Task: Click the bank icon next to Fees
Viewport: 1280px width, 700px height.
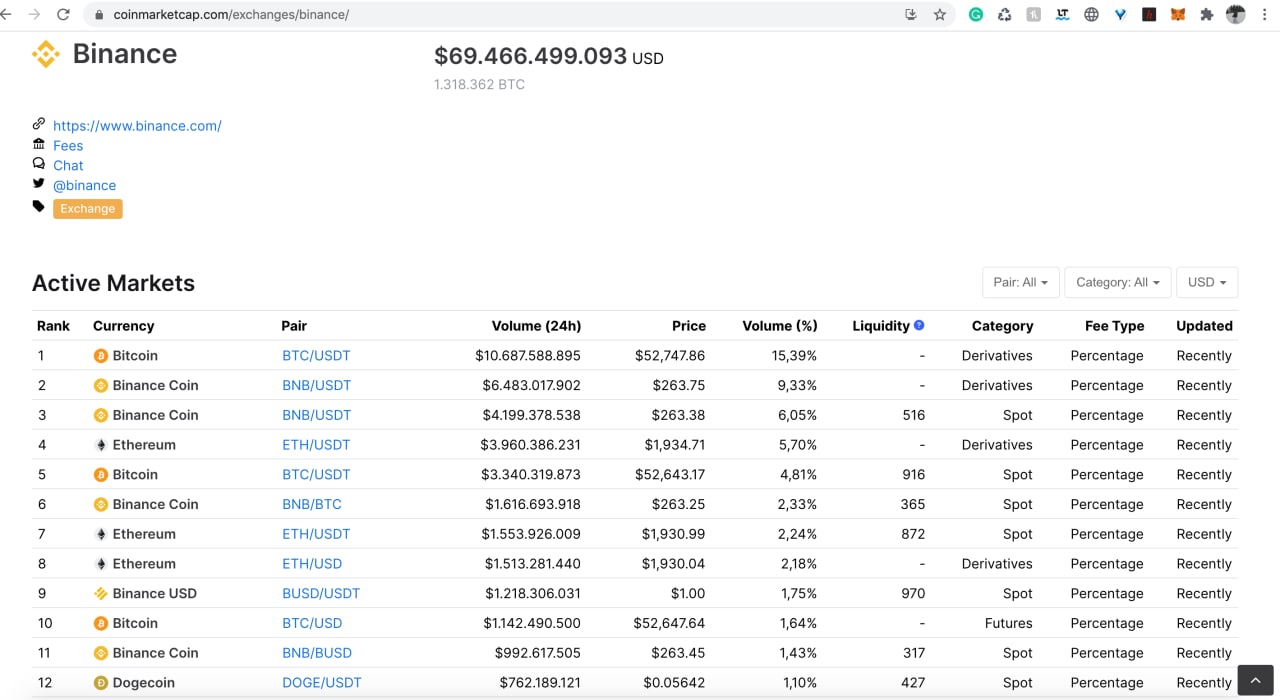Action: [39, 144]
